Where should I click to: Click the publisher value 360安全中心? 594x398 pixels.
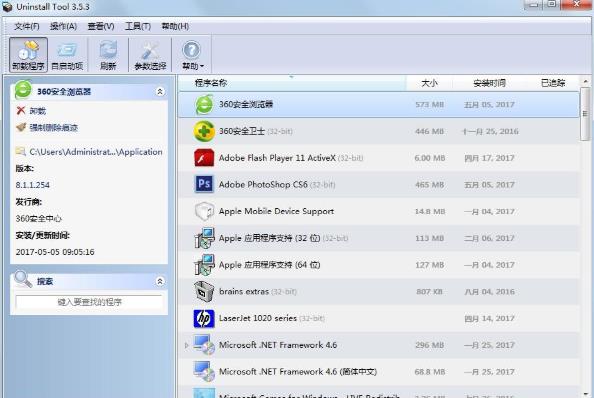pyautogui.click(x=39, y=219)
